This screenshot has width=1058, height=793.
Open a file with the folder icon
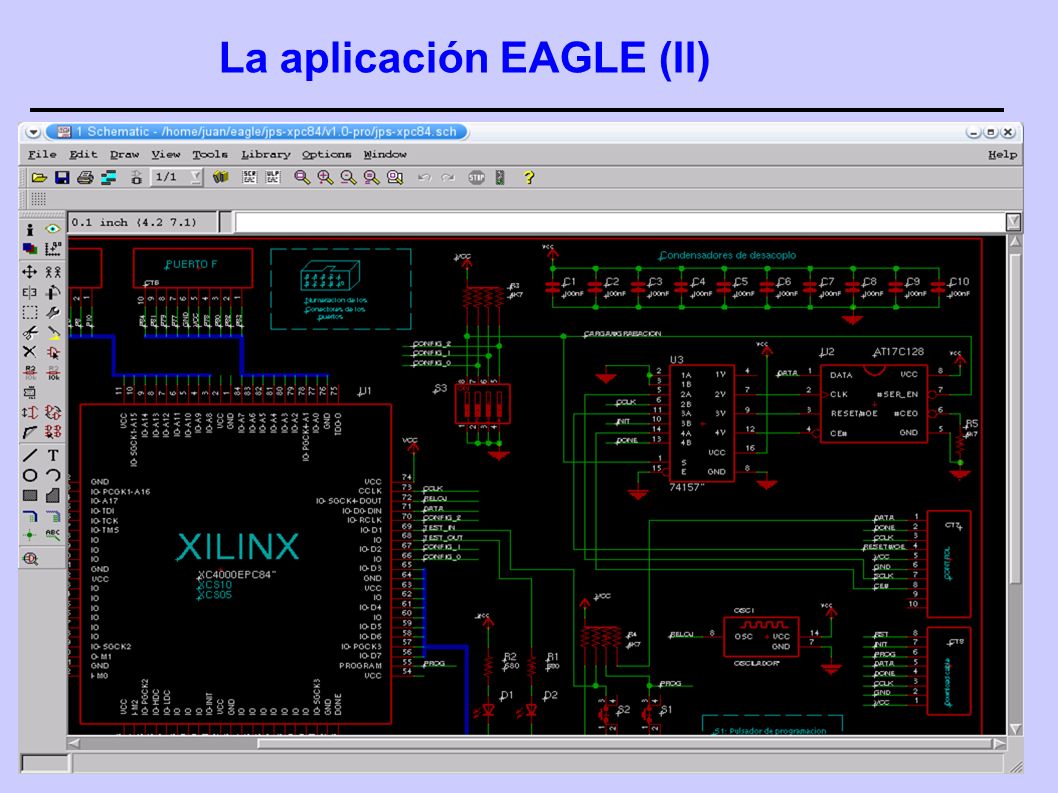click(x=39, y=178)
